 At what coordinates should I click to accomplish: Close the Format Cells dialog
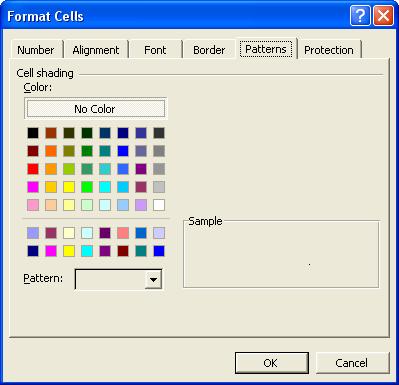(383, 16)
